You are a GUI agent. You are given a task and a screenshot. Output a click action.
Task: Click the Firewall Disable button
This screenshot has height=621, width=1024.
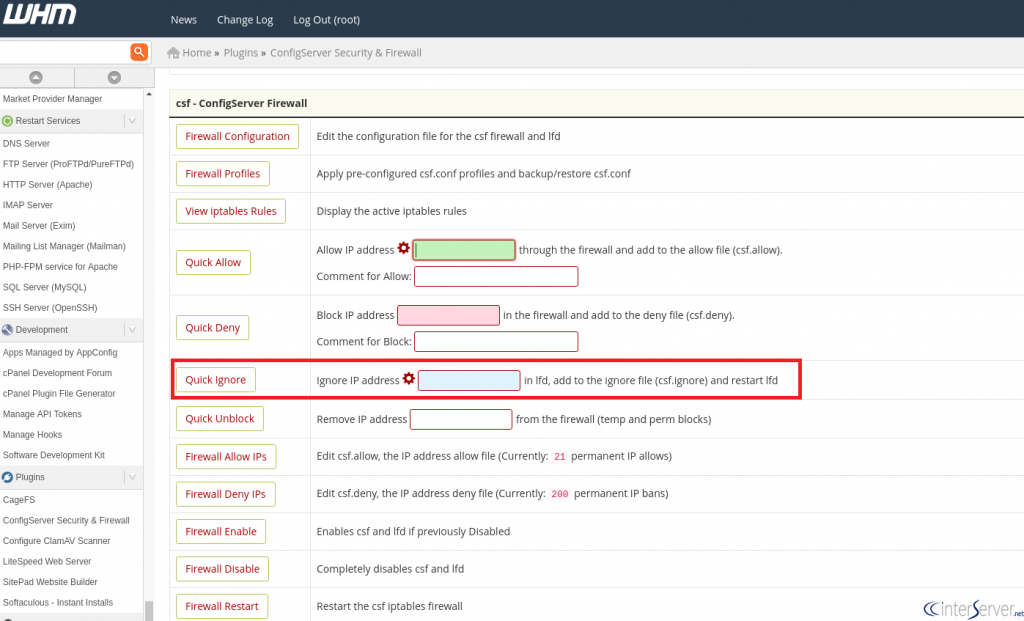(222, 569)
